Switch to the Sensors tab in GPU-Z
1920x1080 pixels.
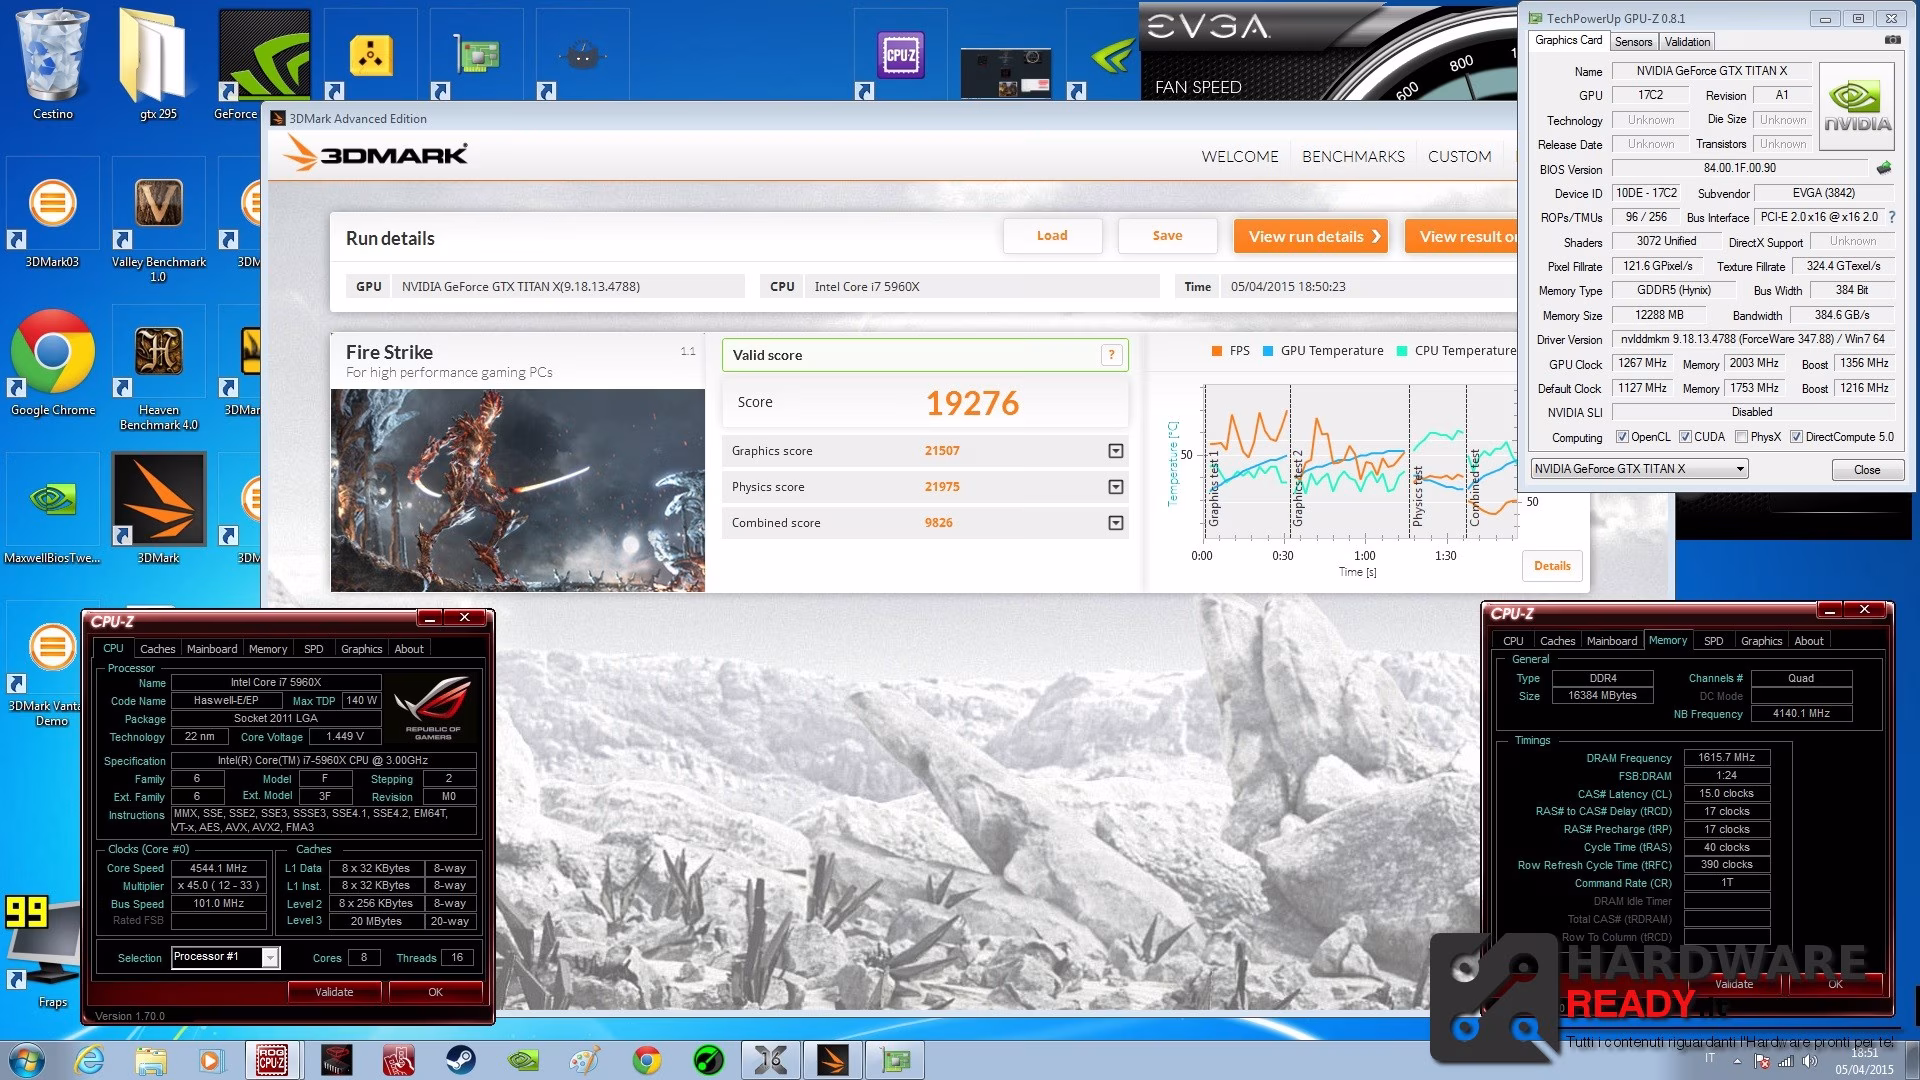[x=1633, y=42]
